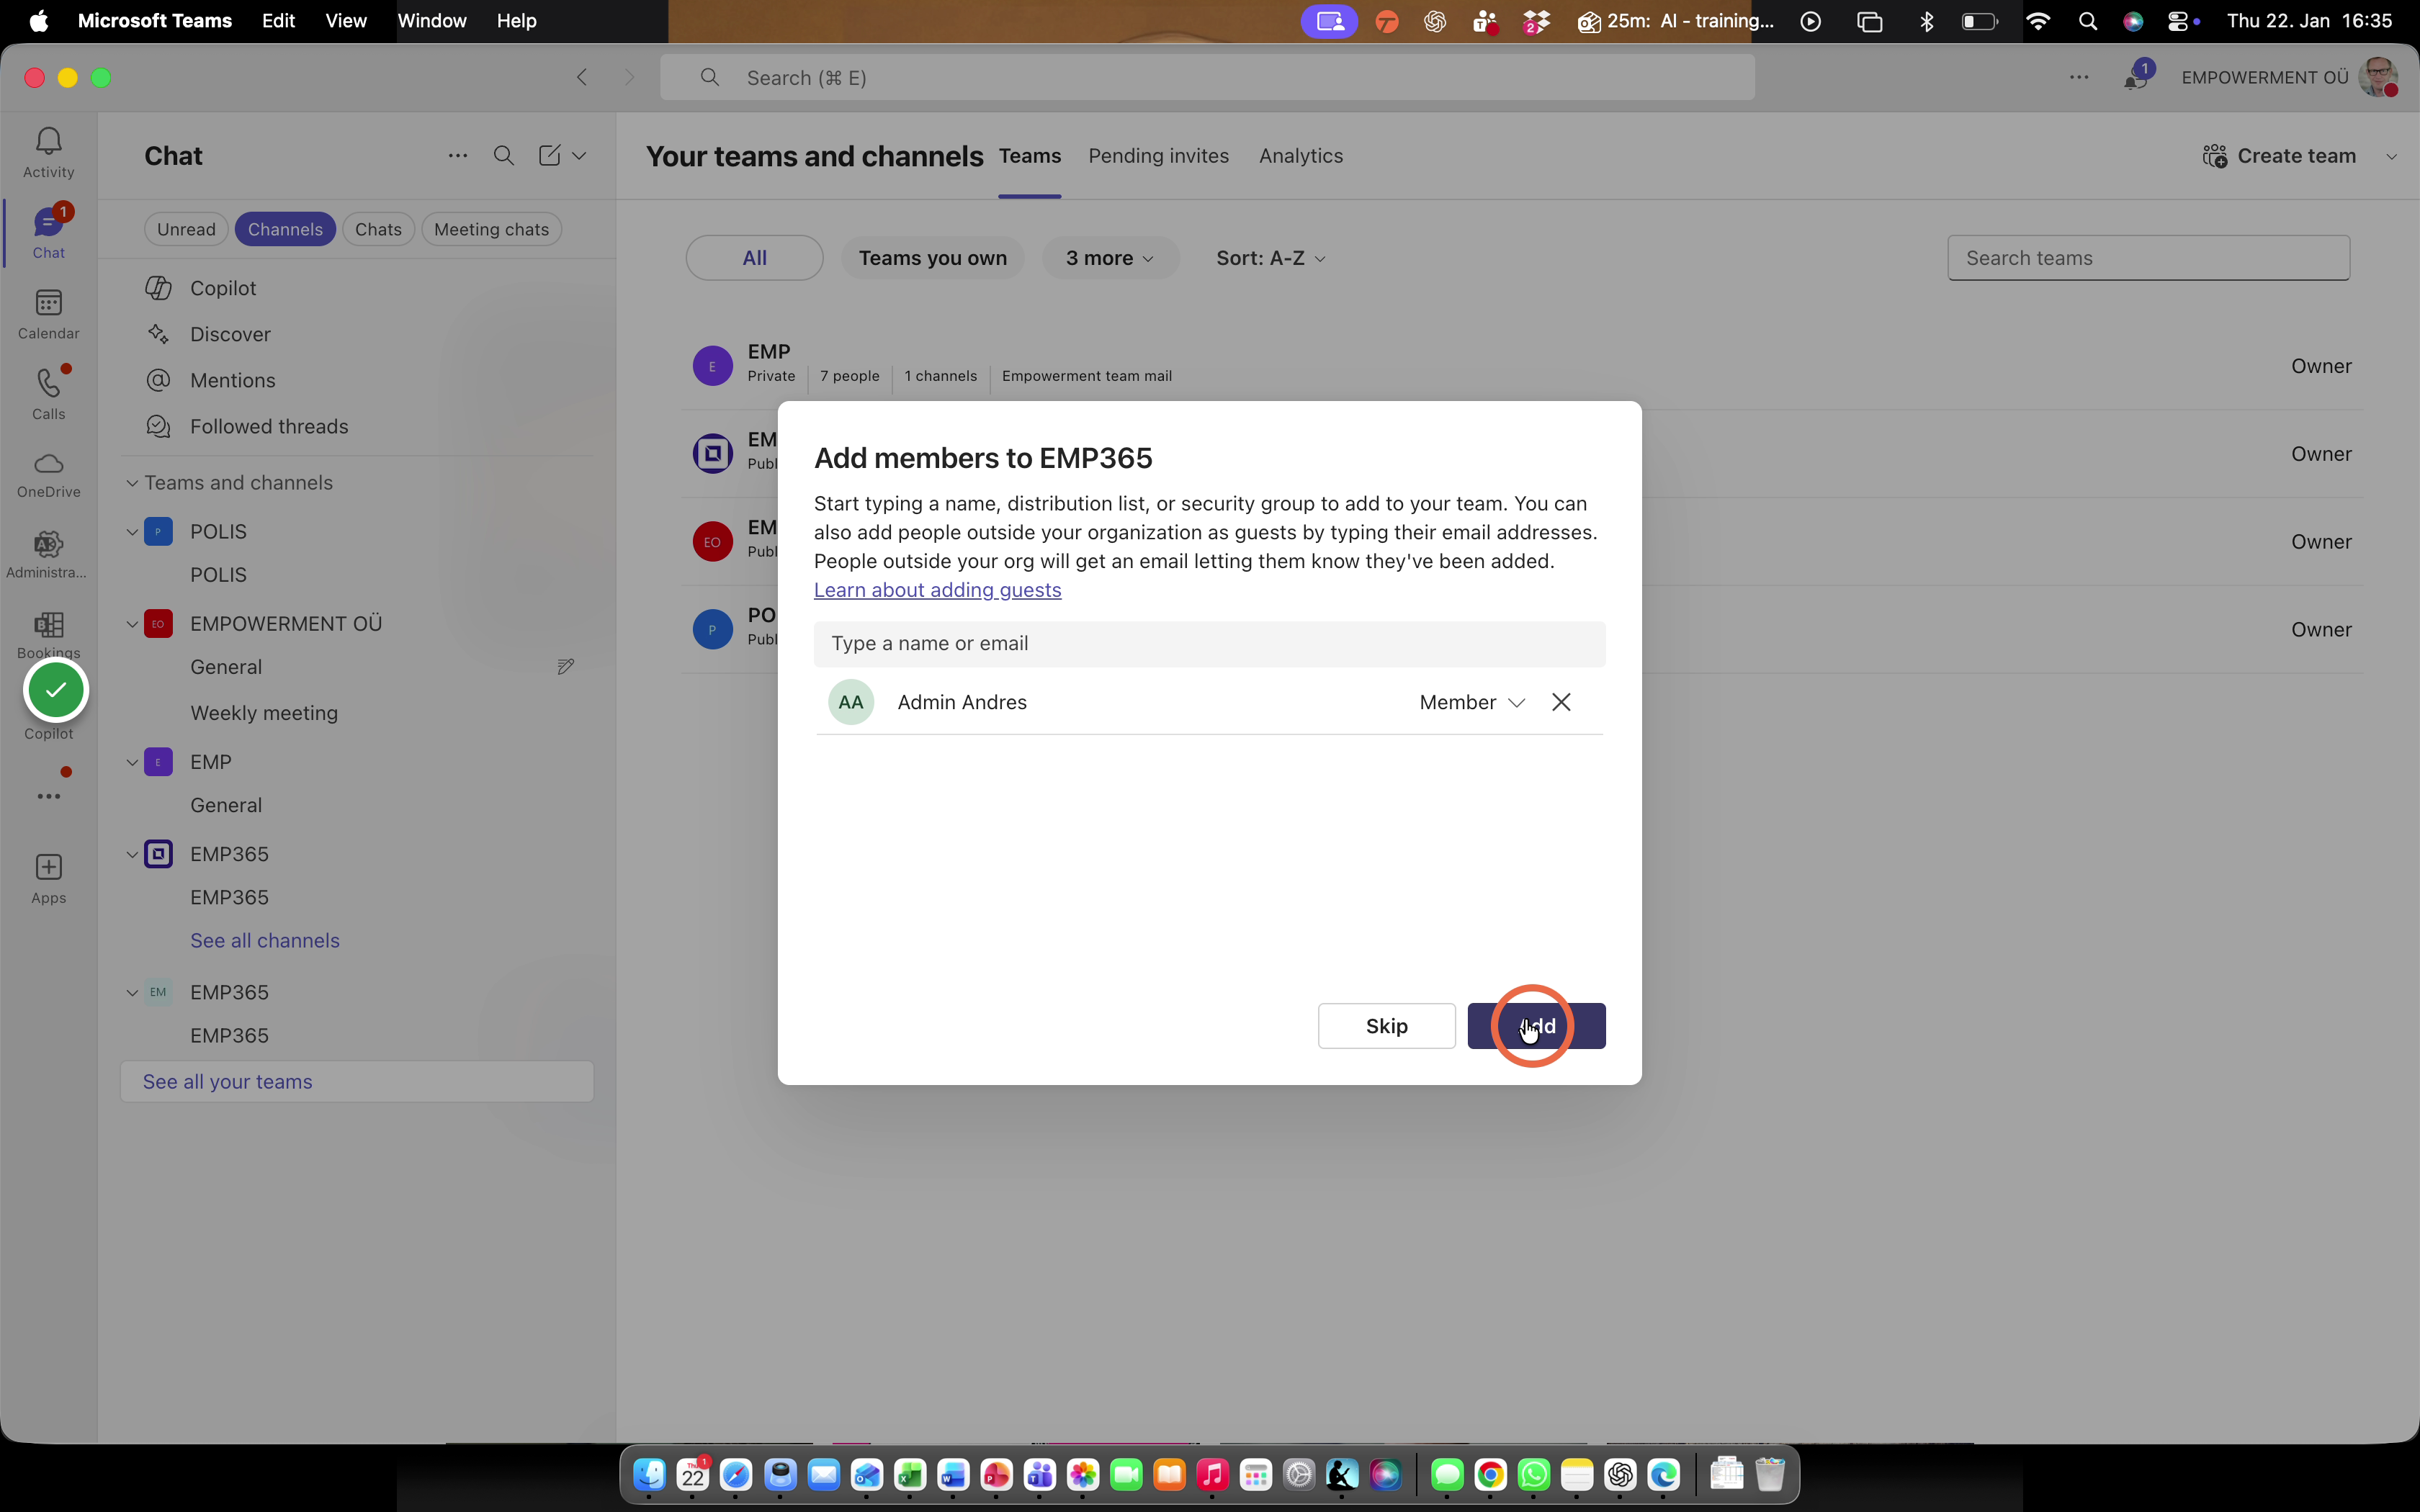Screen dimensions: 2420x1512
Task: Click the new chat compose icon
Action: (x=549, y=156)
